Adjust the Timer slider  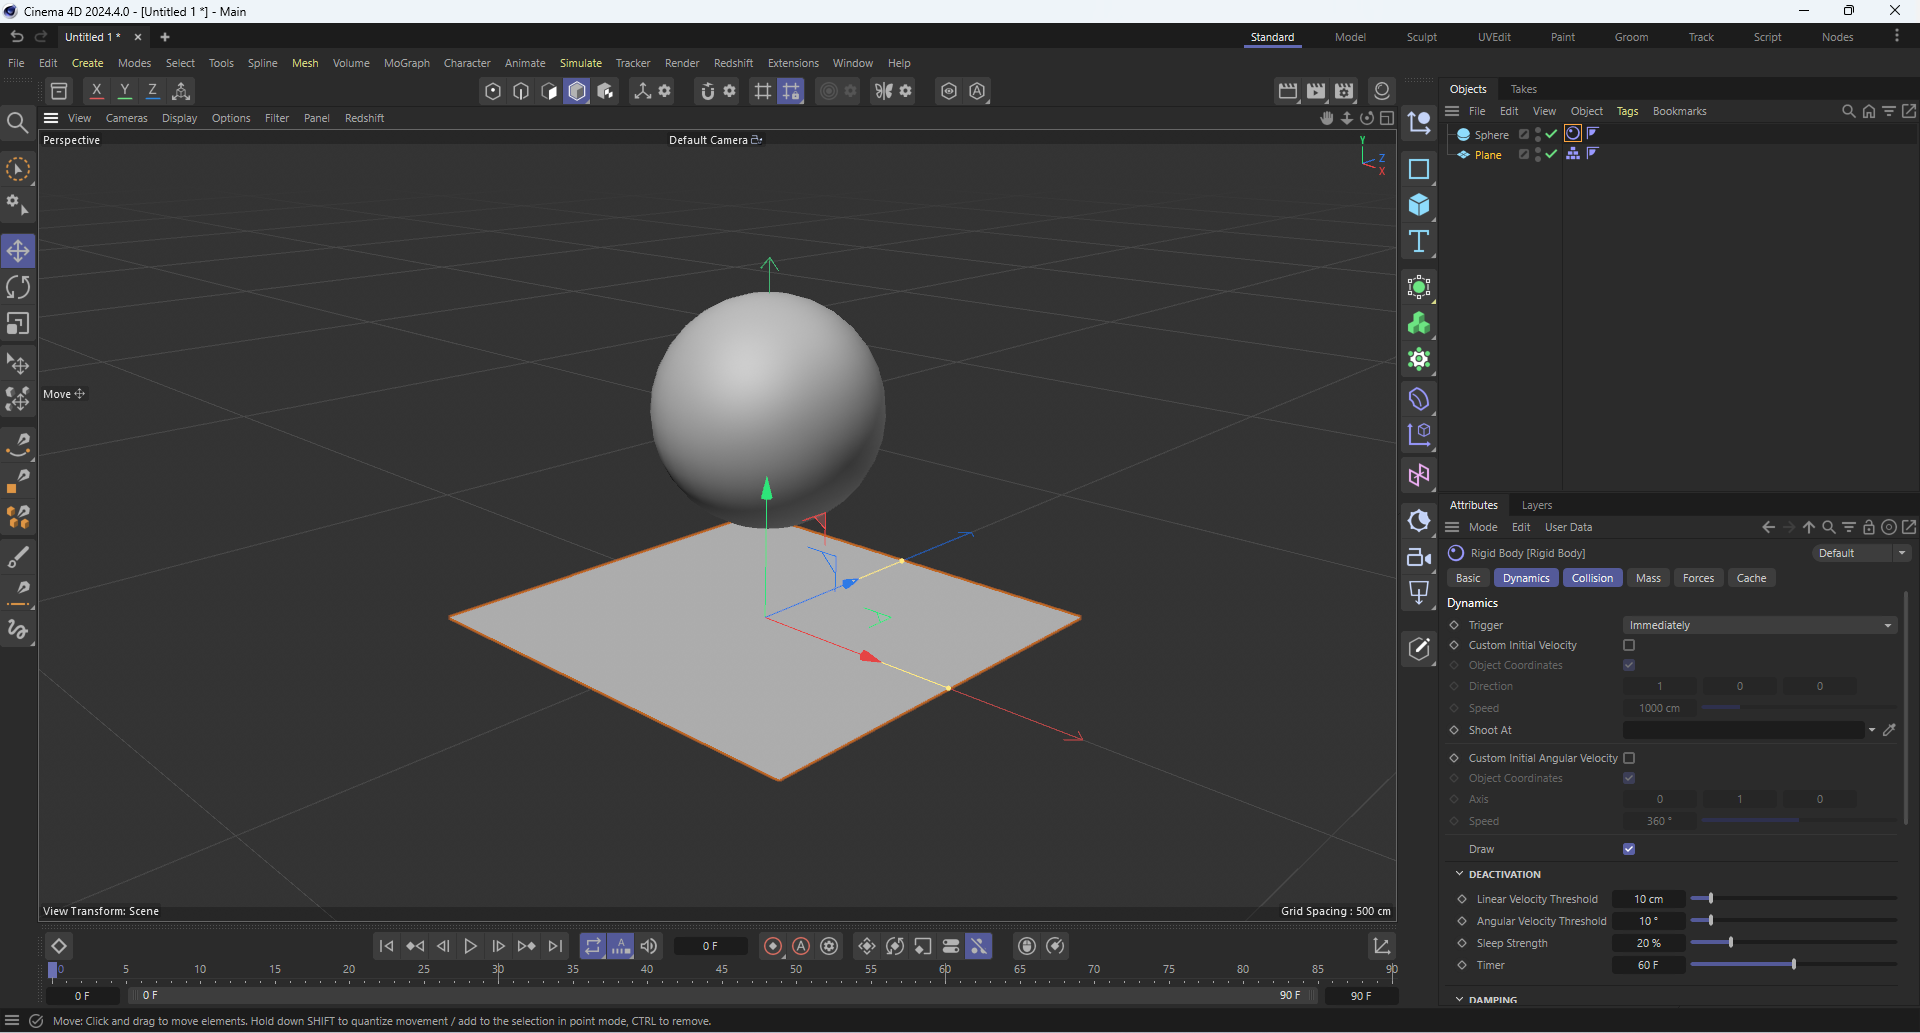click(1793, 965)
